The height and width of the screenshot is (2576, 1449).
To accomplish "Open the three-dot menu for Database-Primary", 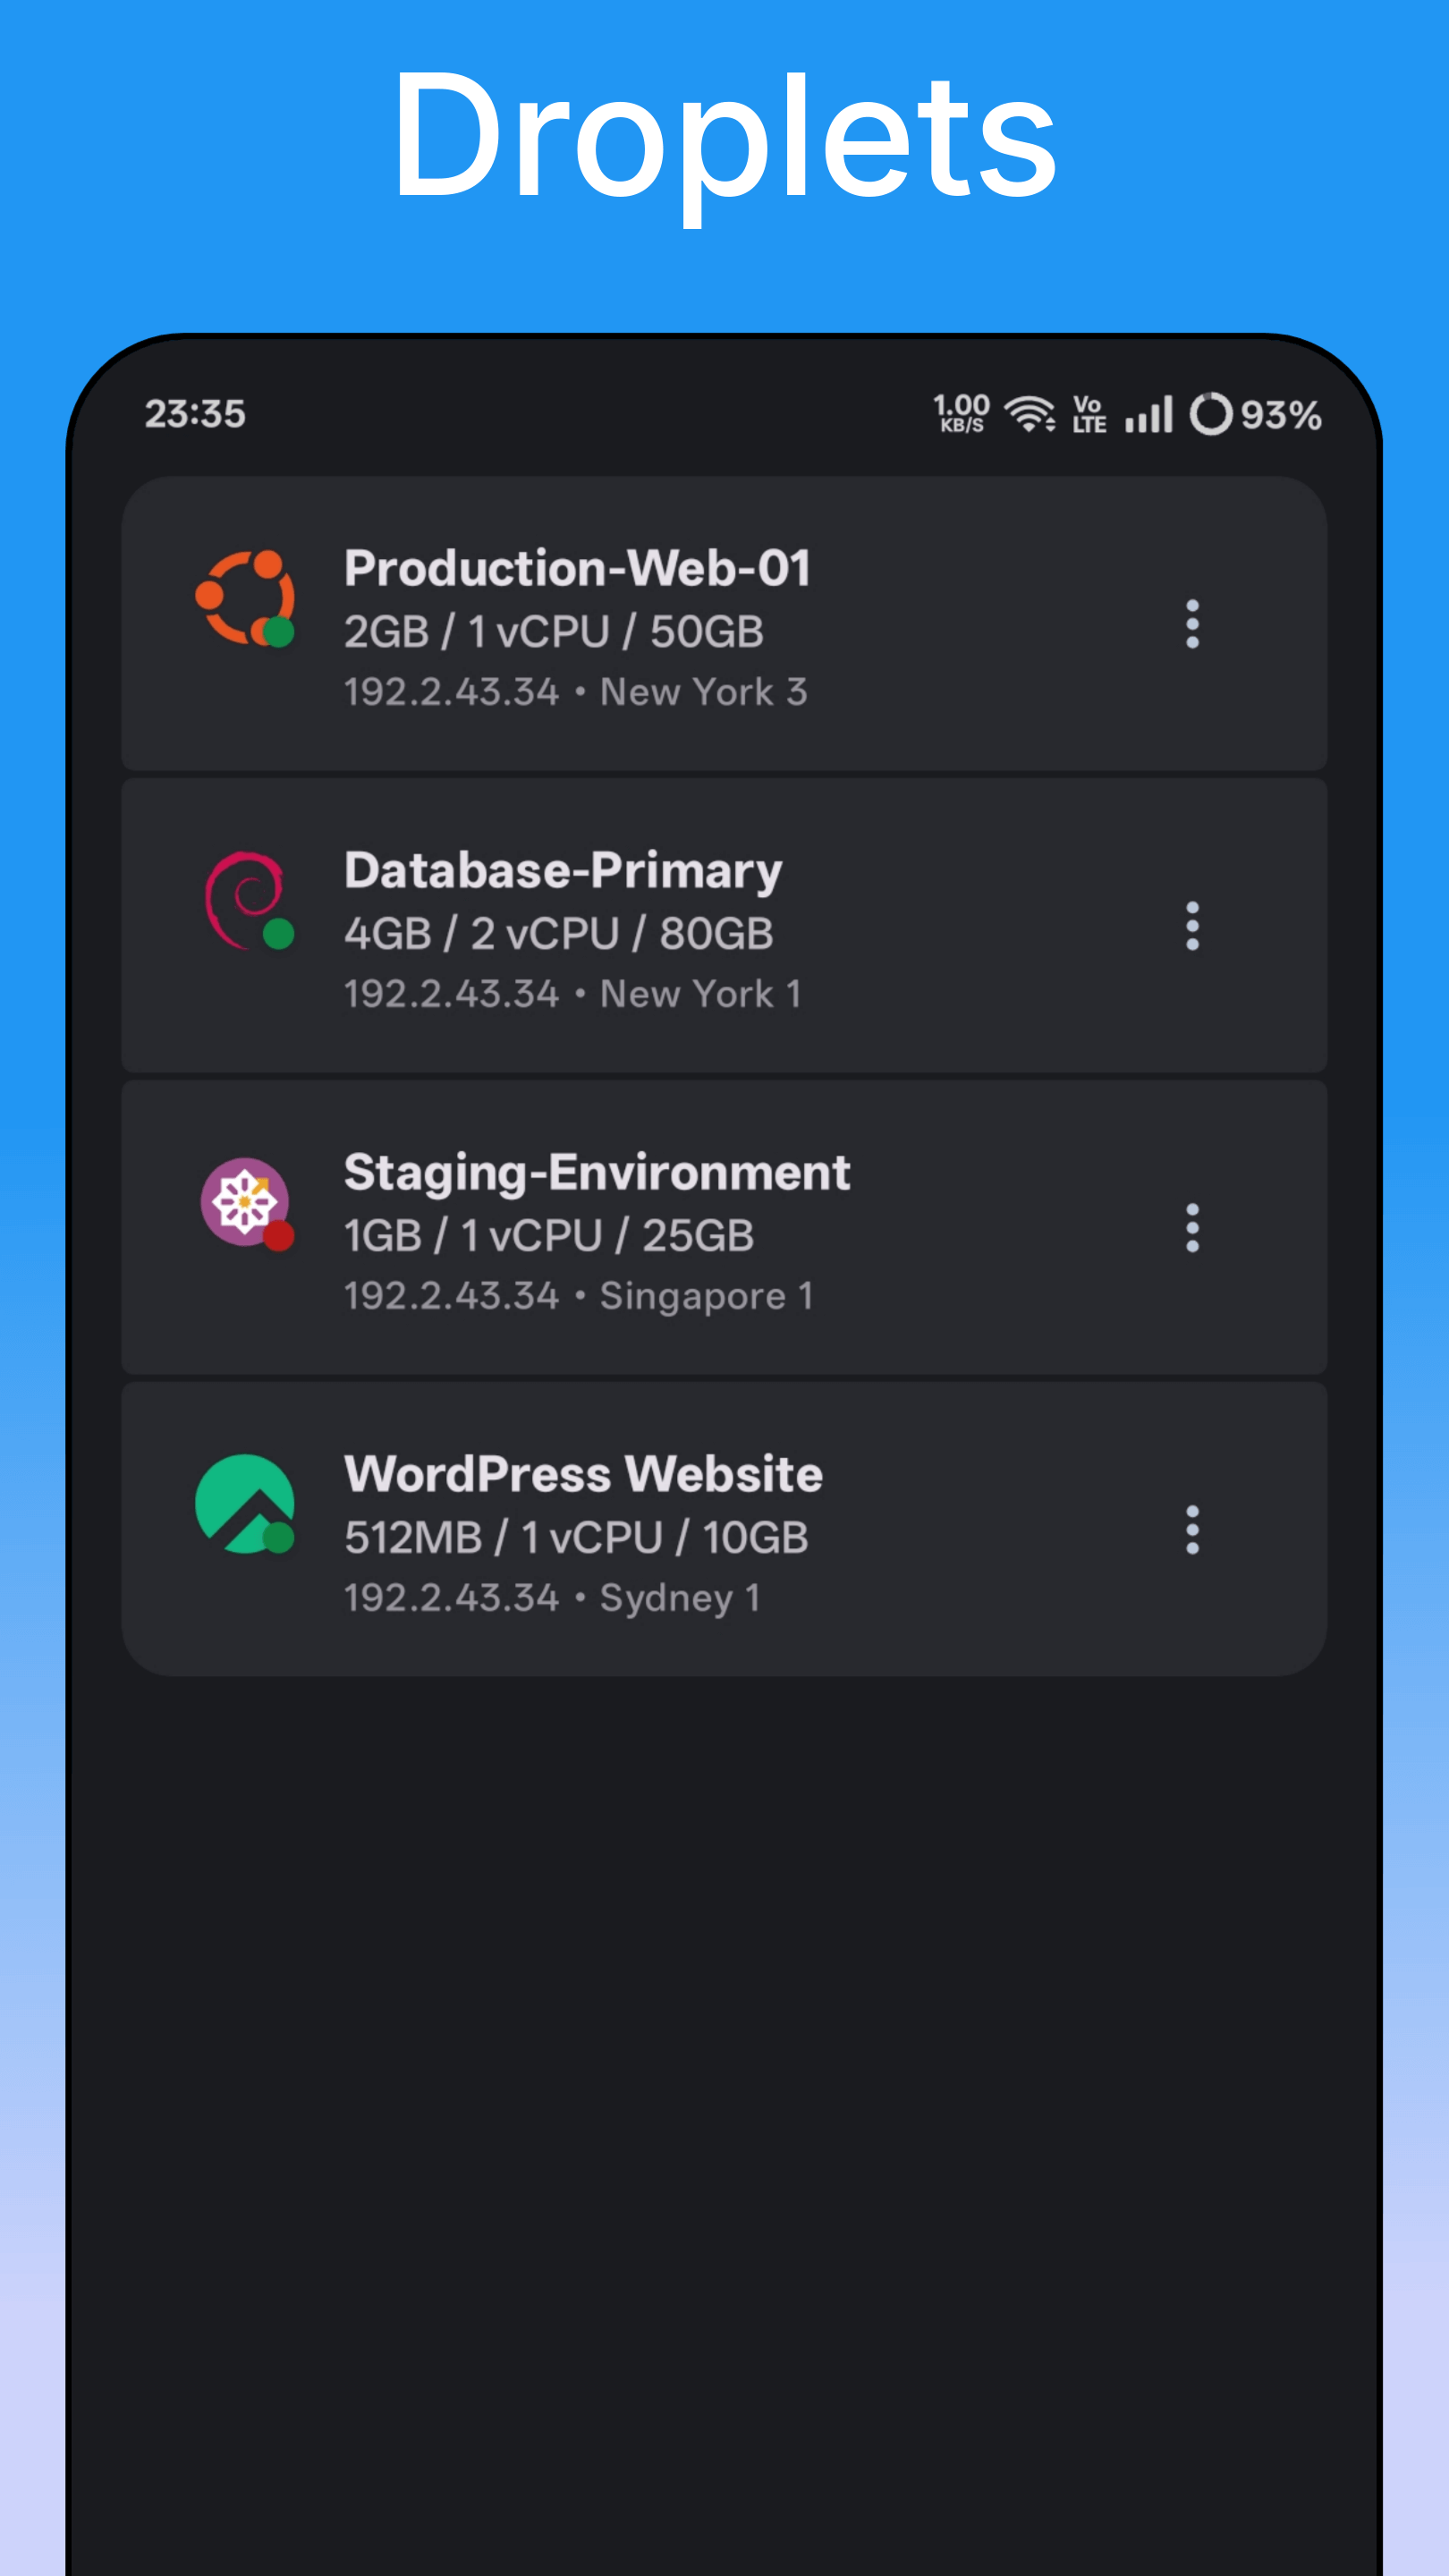I will point(1192,926).
